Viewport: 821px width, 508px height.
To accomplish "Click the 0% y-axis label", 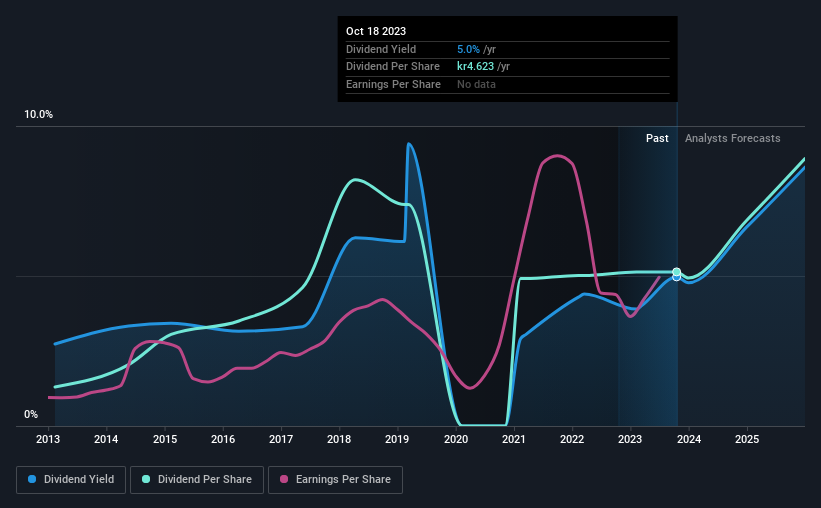I will click(x=31, y=415).
